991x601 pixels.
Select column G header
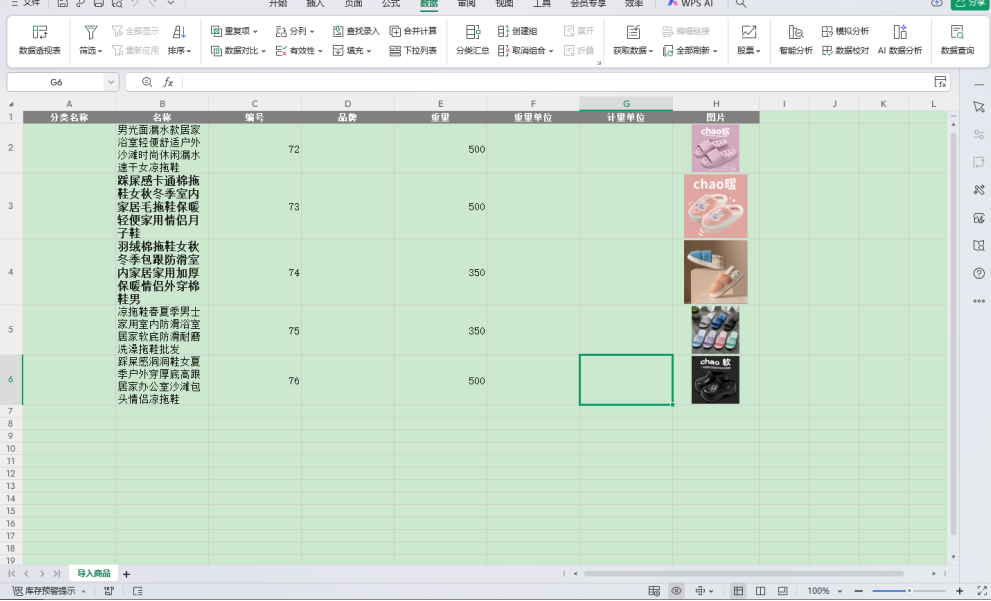click(x=626, y=104)
